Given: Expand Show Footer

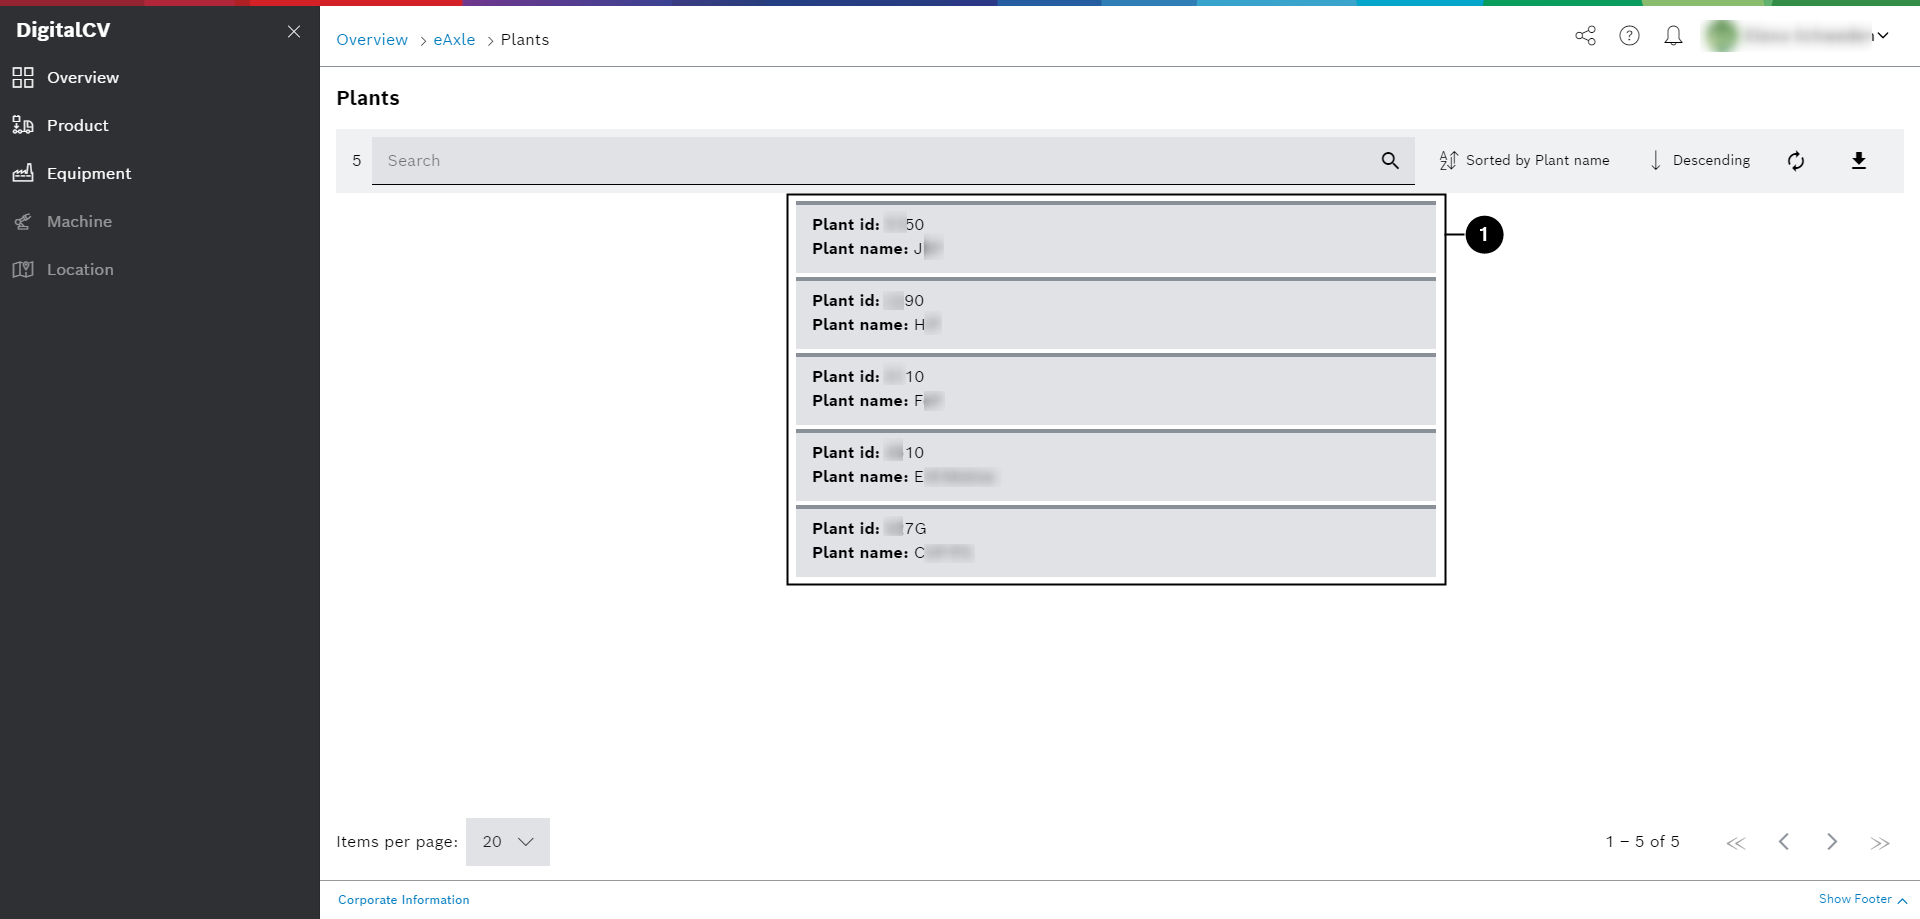Looking at the screenshot, I should point(1862,899).
